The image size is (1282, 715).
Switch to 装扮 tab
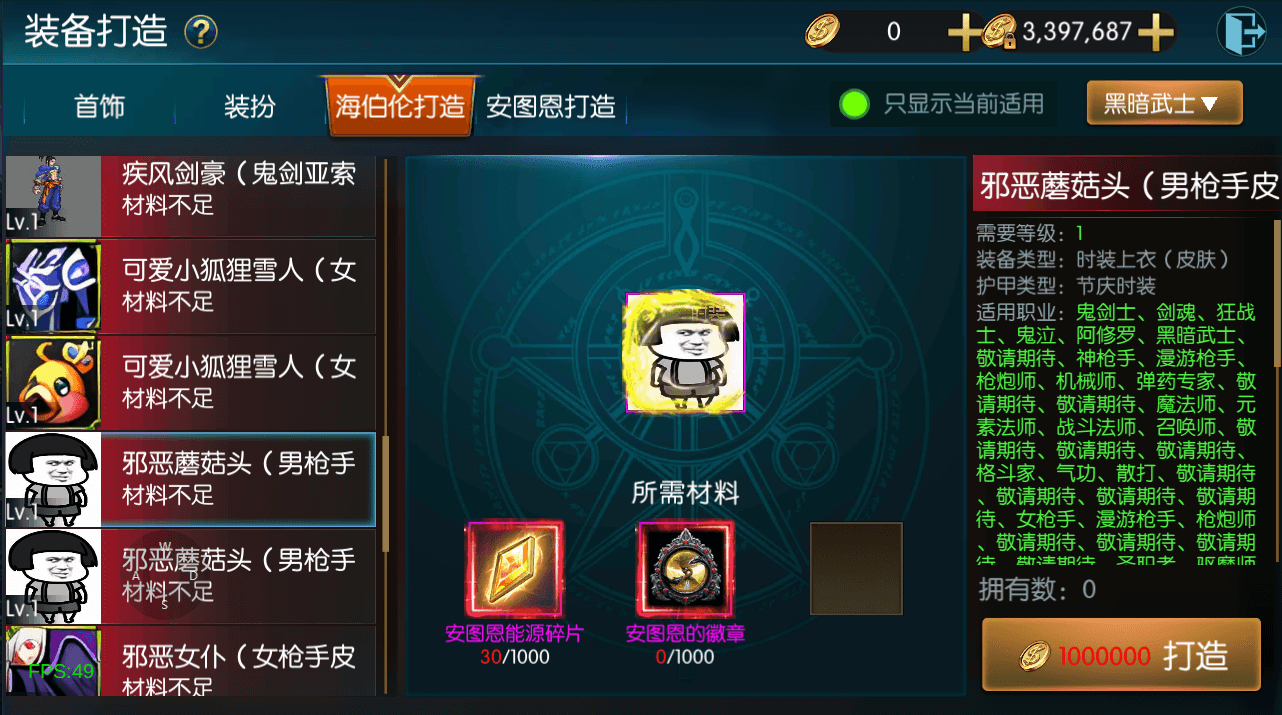click(x=249, y=106)
